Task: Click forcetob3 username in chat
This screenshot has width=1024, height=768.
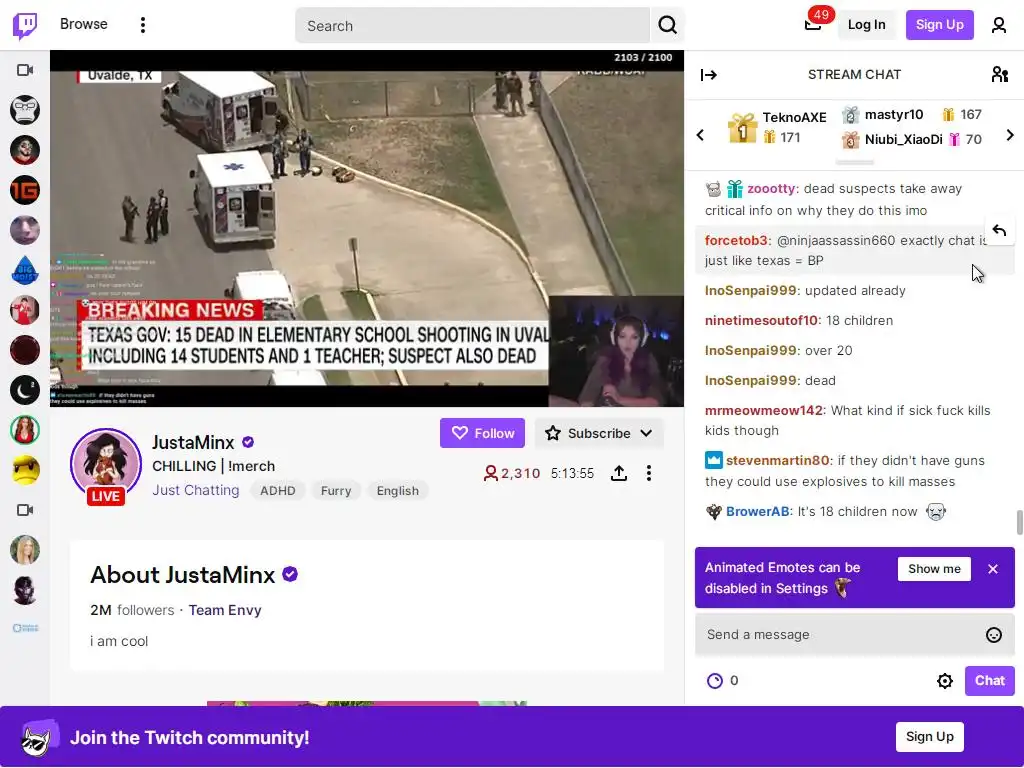Action: click(x=735, y=240)
